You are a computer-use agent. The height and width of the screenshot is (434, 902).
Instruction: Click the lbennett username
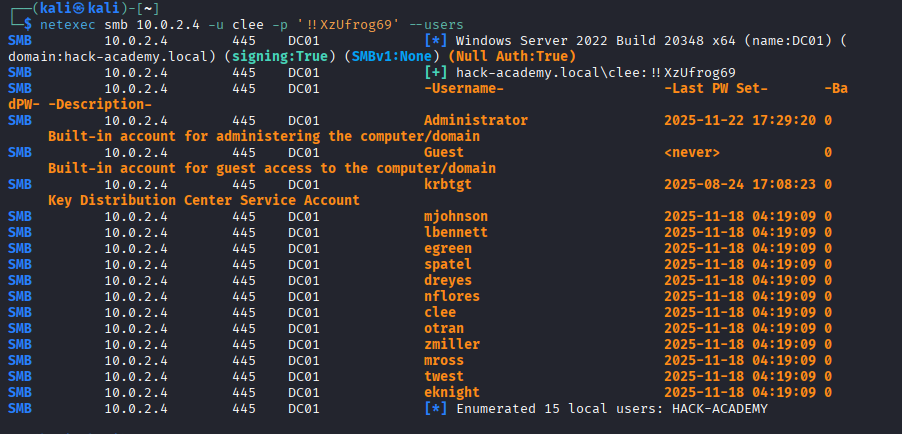pyautogui.click(x=456, y=232)
